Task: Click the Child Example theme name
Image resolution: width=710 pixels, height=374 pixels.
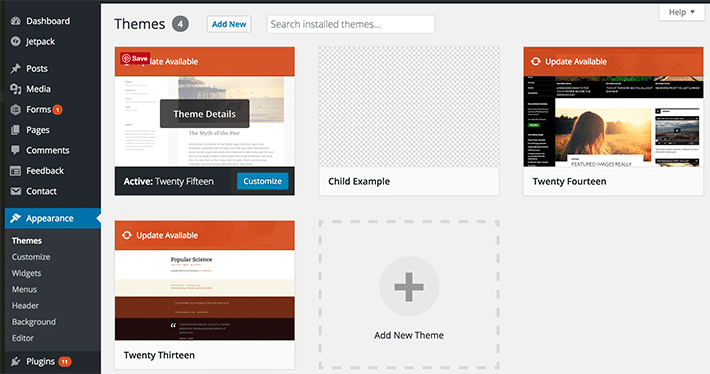Action: click(359, 182)
